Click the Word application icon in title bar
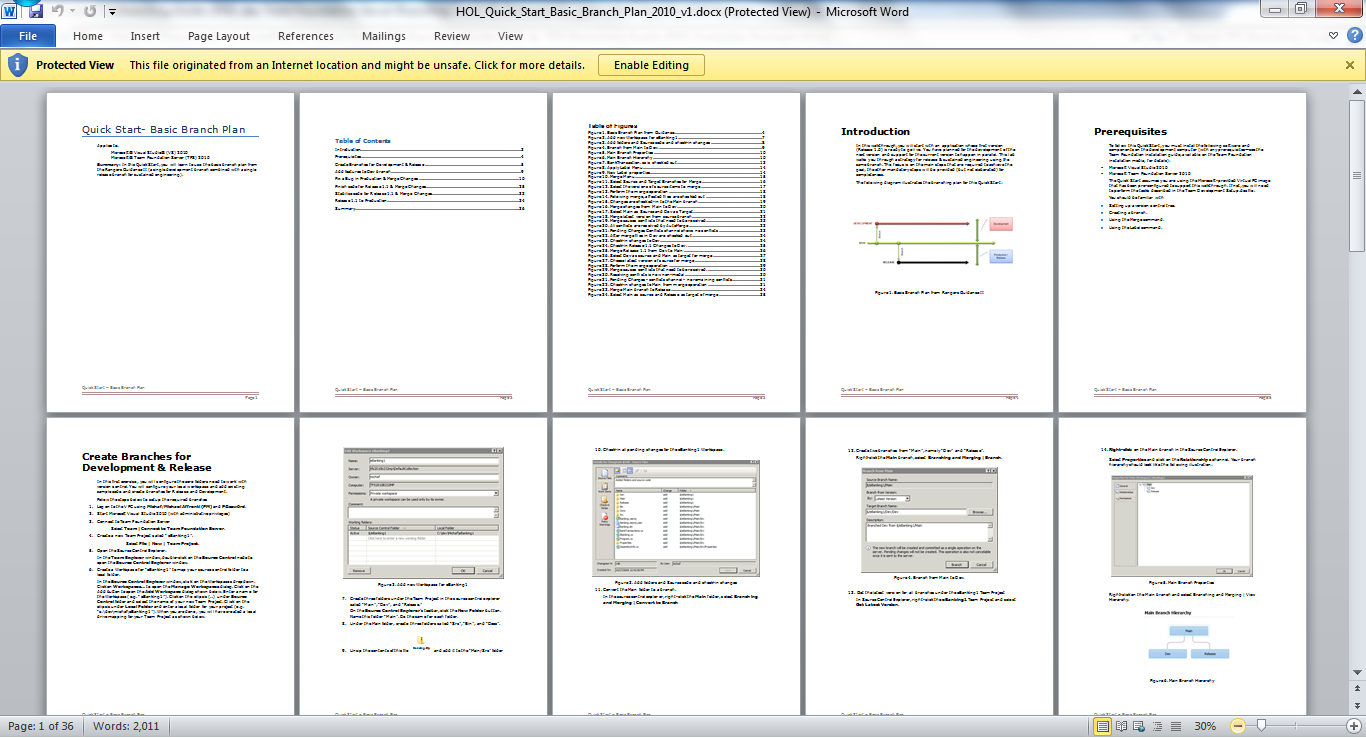1366x738 pixels. (10, 12)
